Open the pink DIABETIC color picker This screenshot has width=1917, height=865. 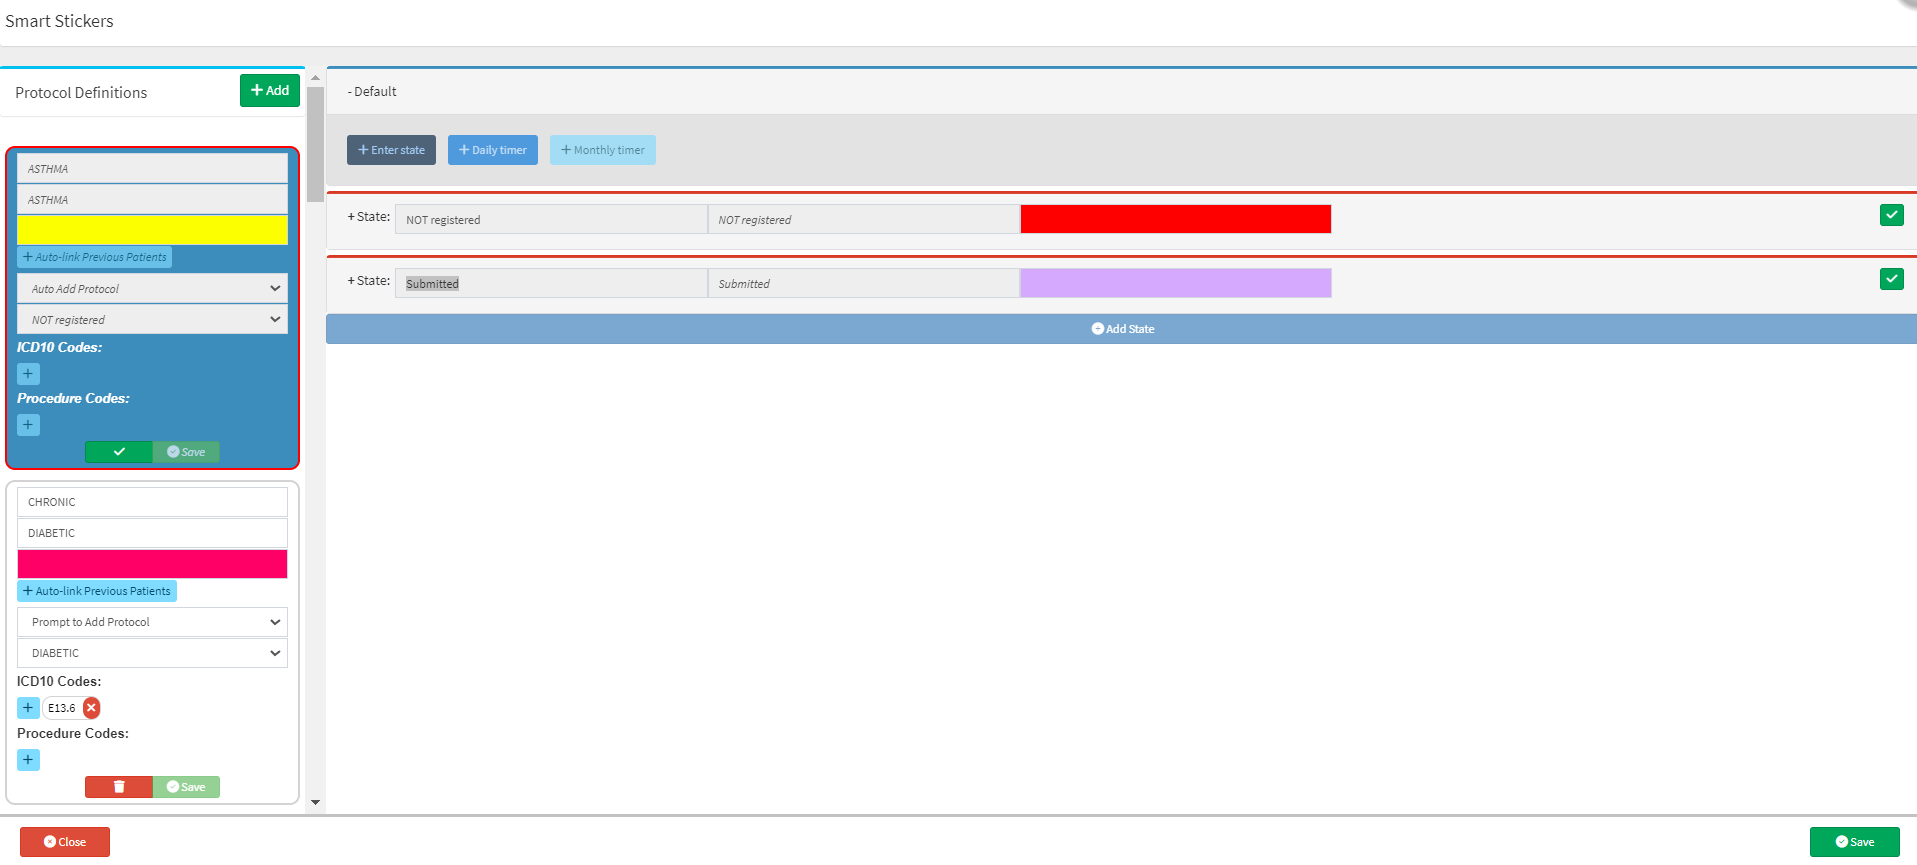(x=152, y=564)
